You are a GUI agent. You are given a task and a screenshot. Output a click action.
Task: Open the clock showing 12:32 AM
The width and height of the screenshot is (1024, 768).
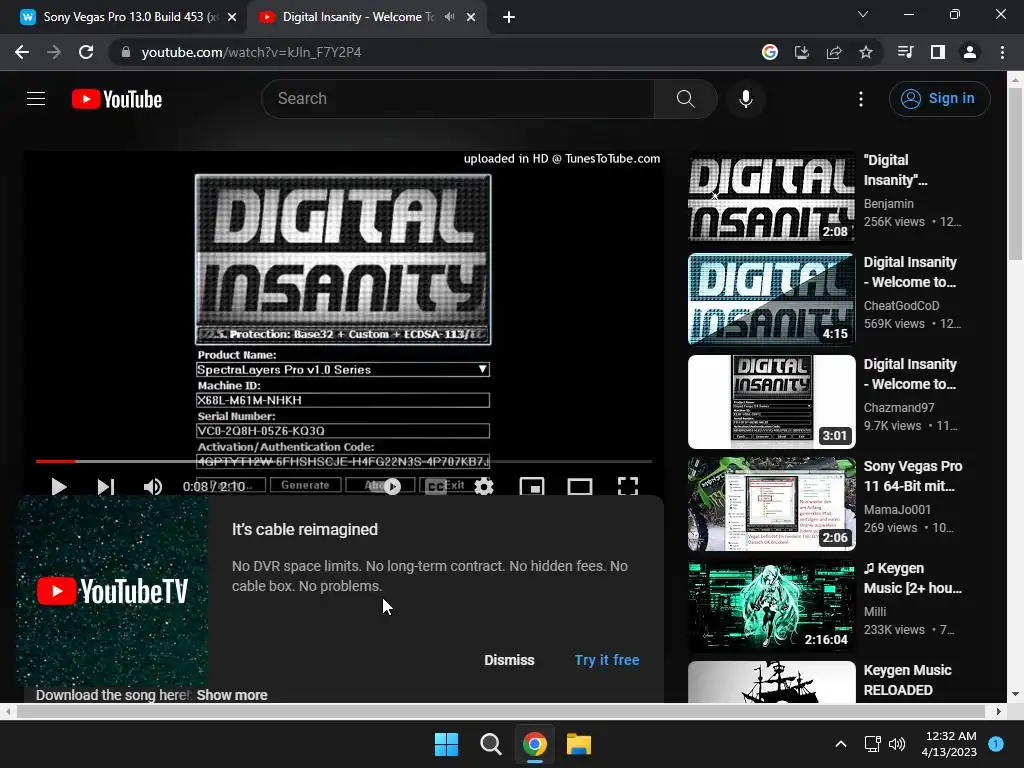tap(950, 744)
